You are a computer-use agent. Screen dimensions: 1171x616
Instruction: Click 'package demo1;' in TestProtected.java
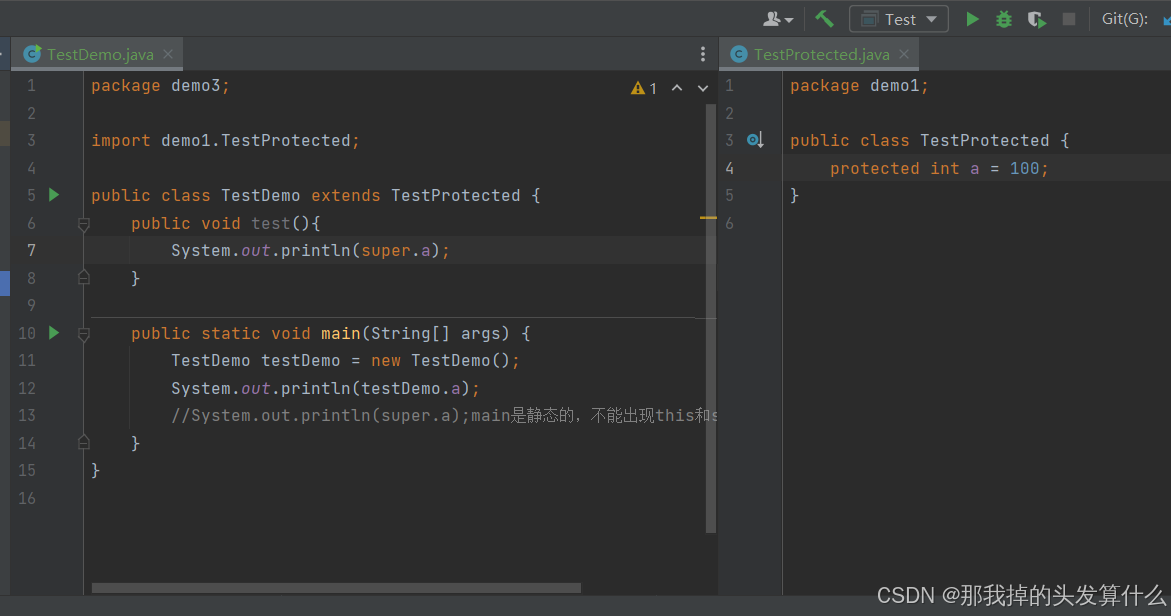tap(860, 86)
